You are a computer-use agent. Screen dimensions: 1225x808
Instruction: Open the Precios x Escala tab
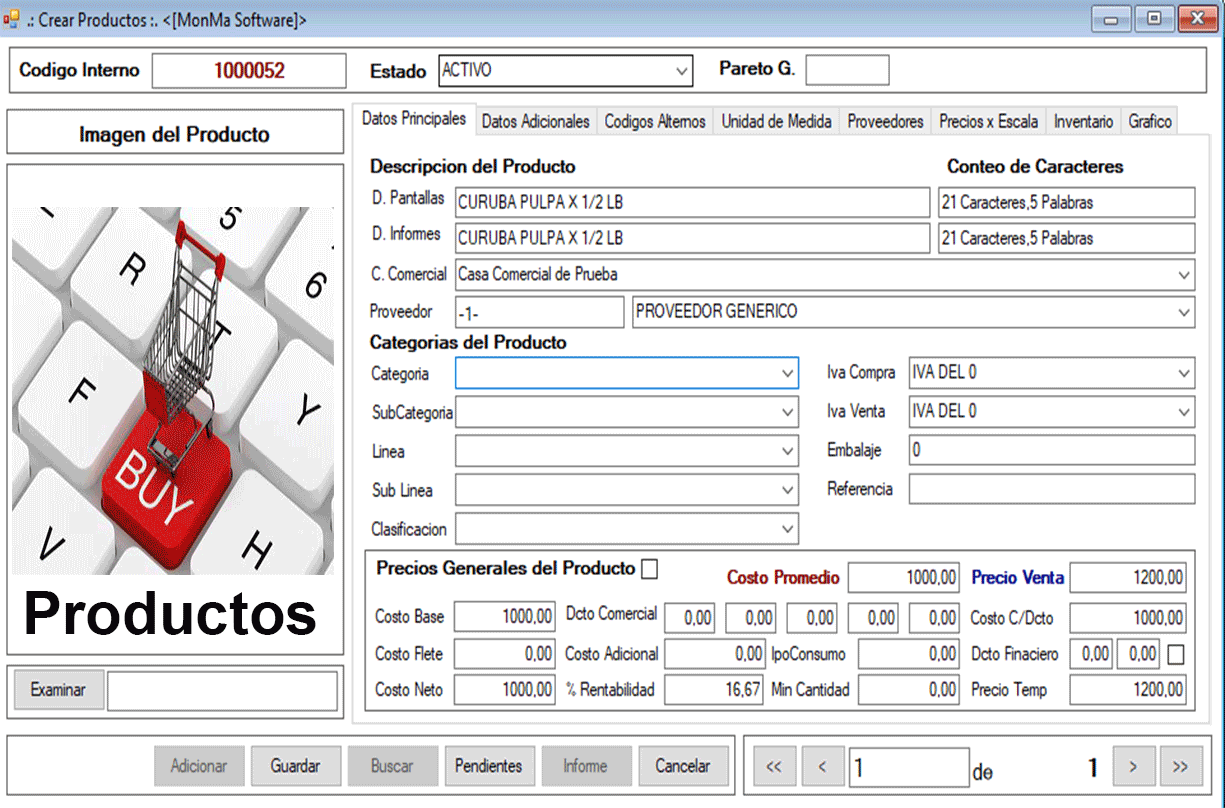989,121
